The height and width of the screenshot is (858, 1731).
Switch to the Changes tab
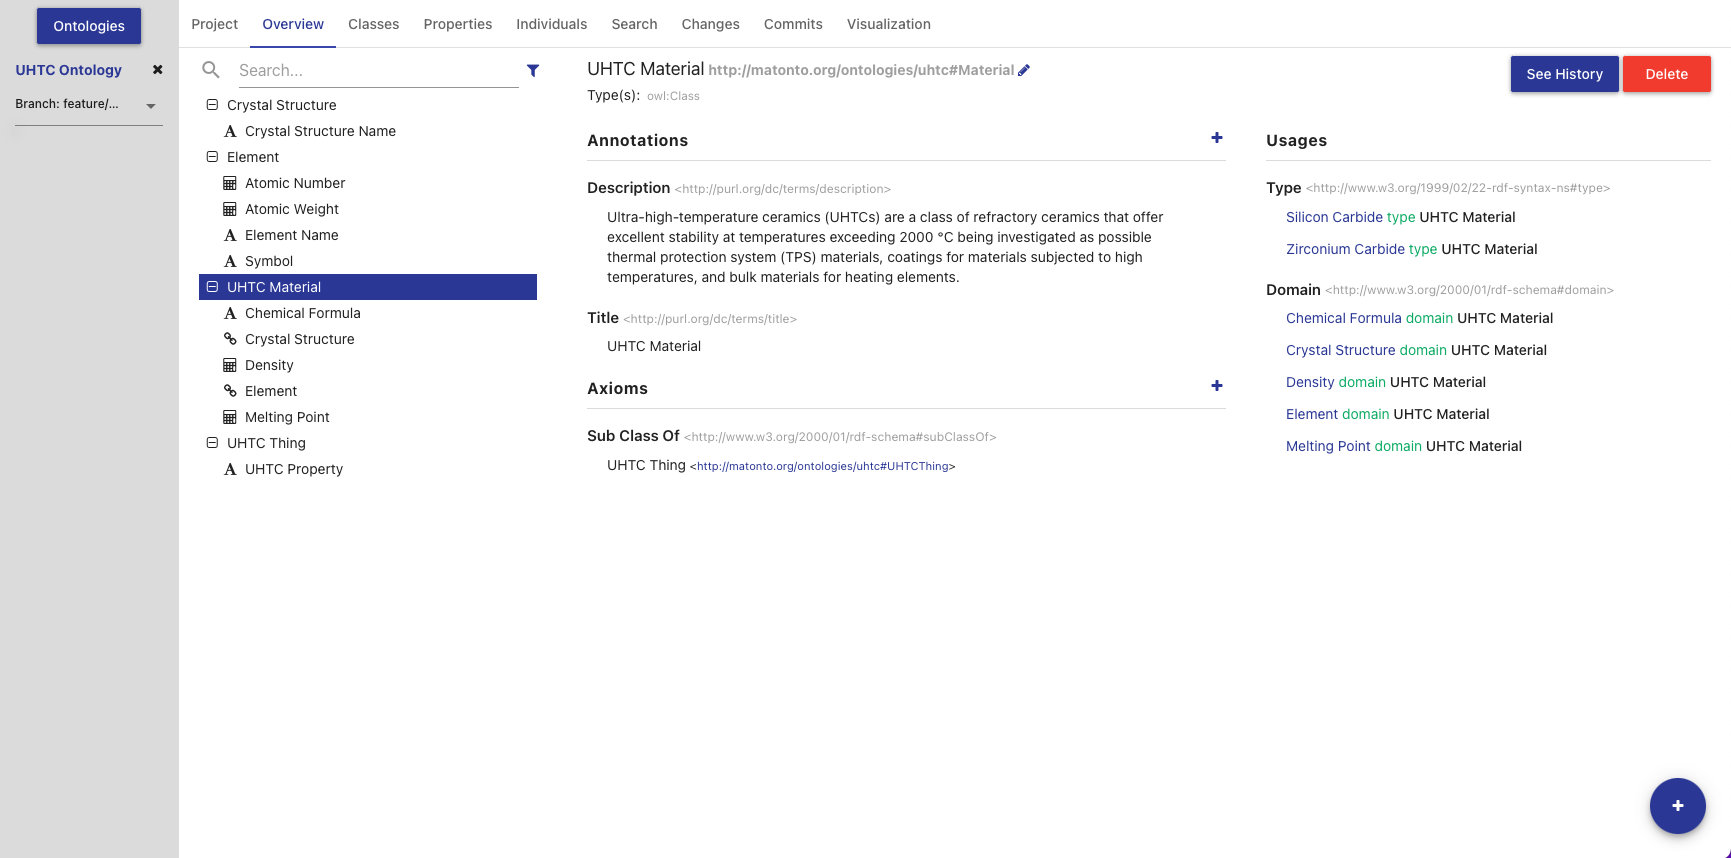click(x=711, y=24)
